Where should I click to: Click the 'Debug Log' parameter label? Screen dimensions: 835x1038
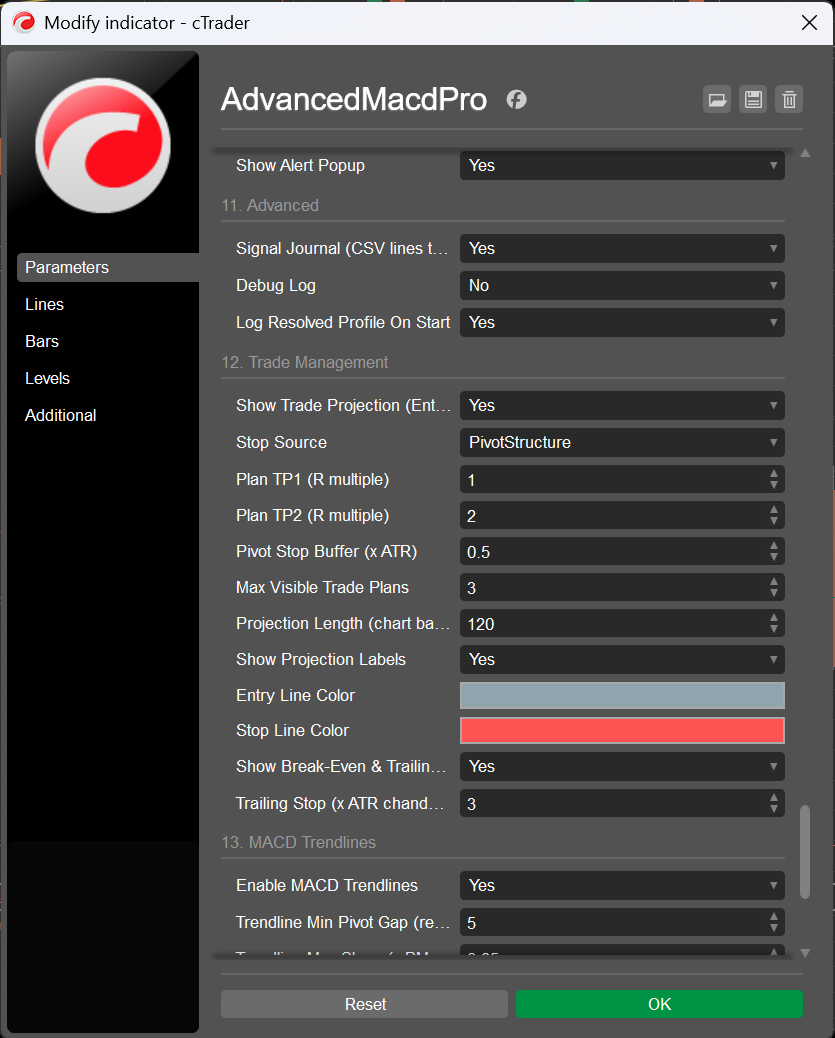(x=275, y=286)
